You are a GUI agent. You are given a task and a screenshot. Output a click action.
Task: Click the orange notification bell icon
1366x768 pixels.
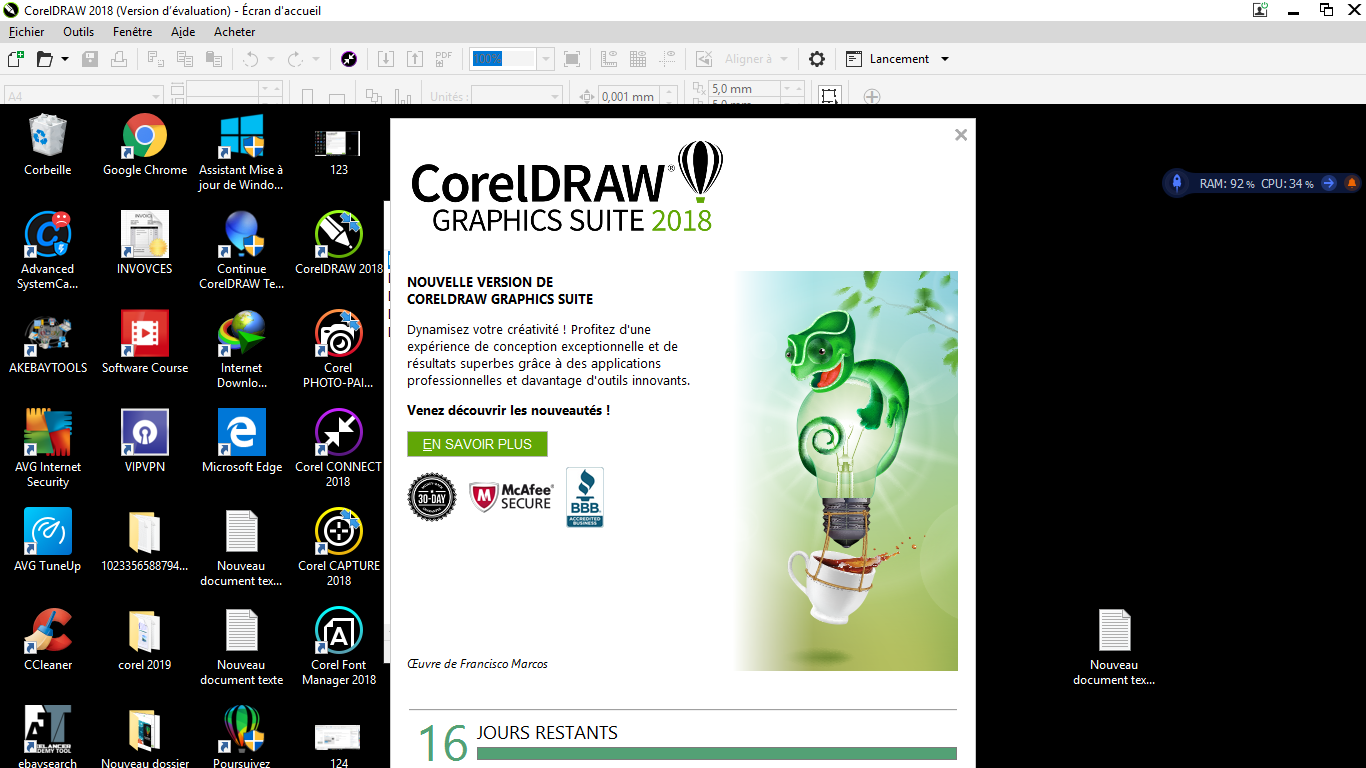click(1351, 183)
